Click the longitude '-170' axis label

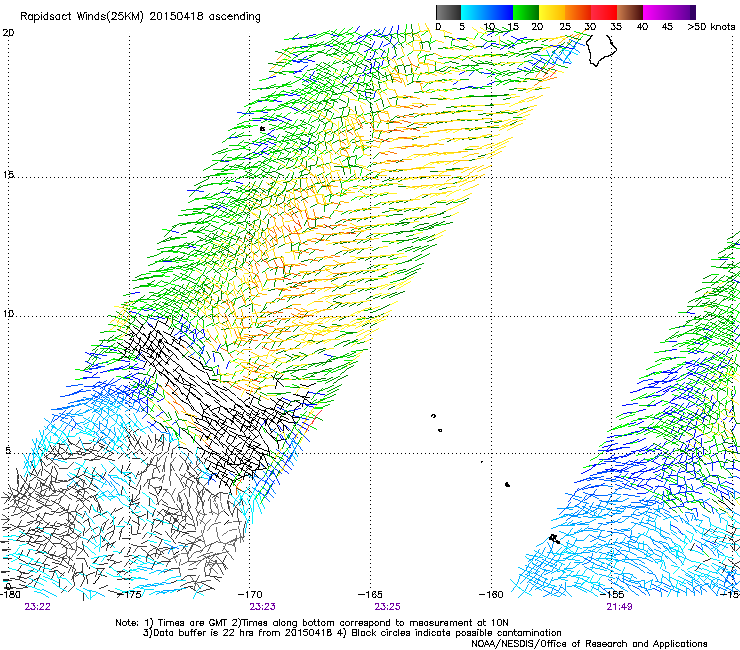tap(250, 594)
